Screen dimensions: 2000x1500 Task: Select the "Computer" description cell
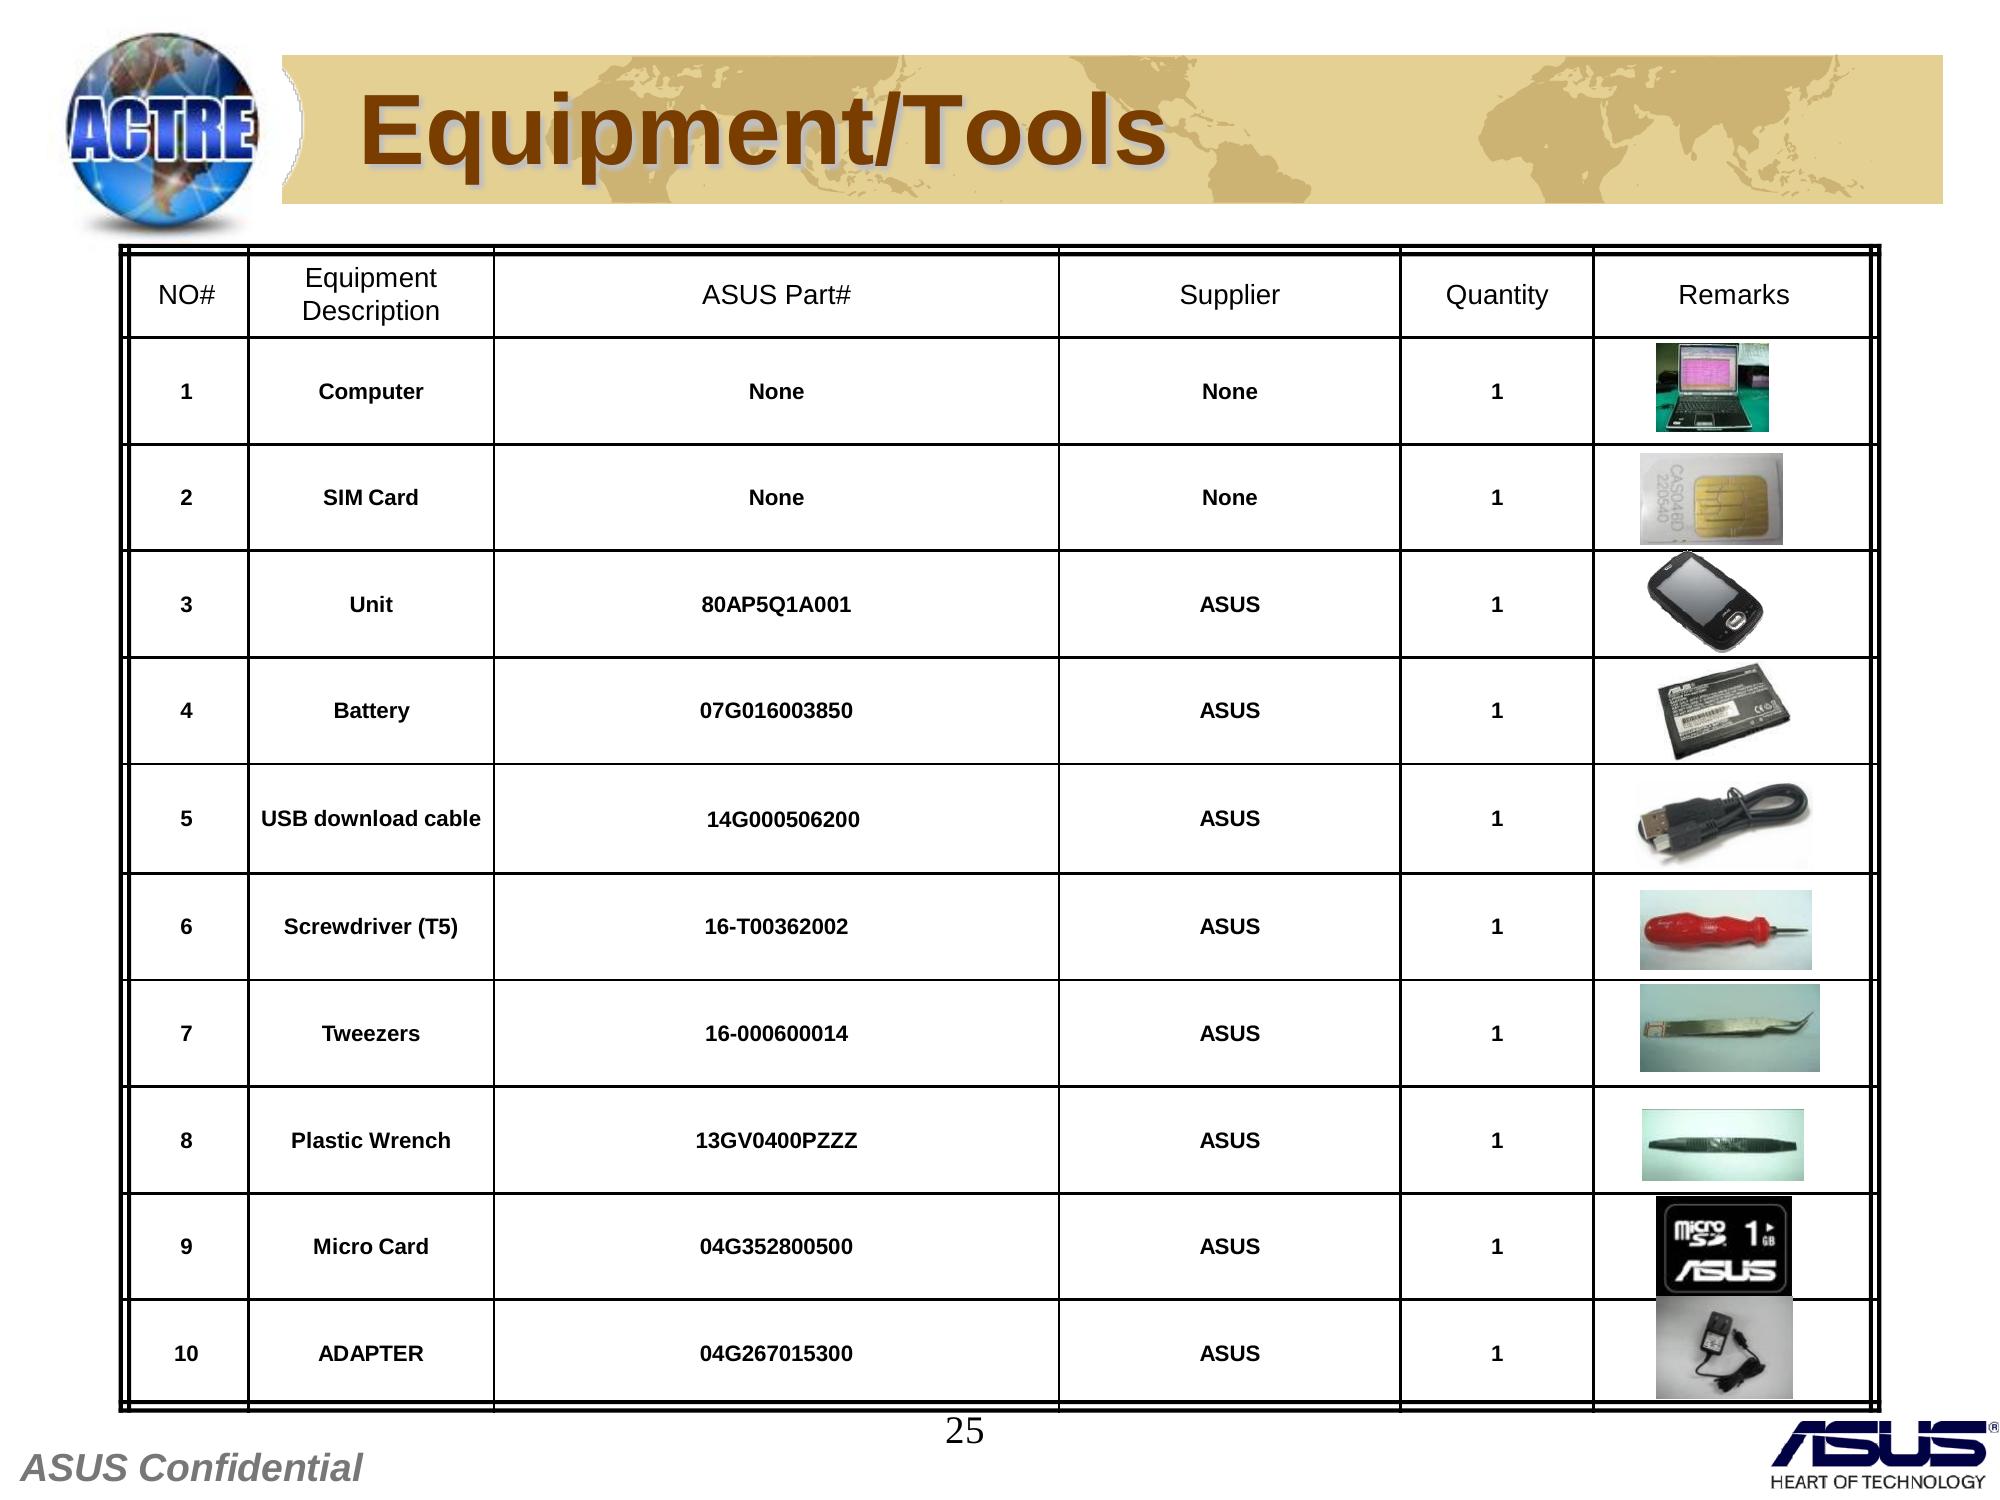371,392
